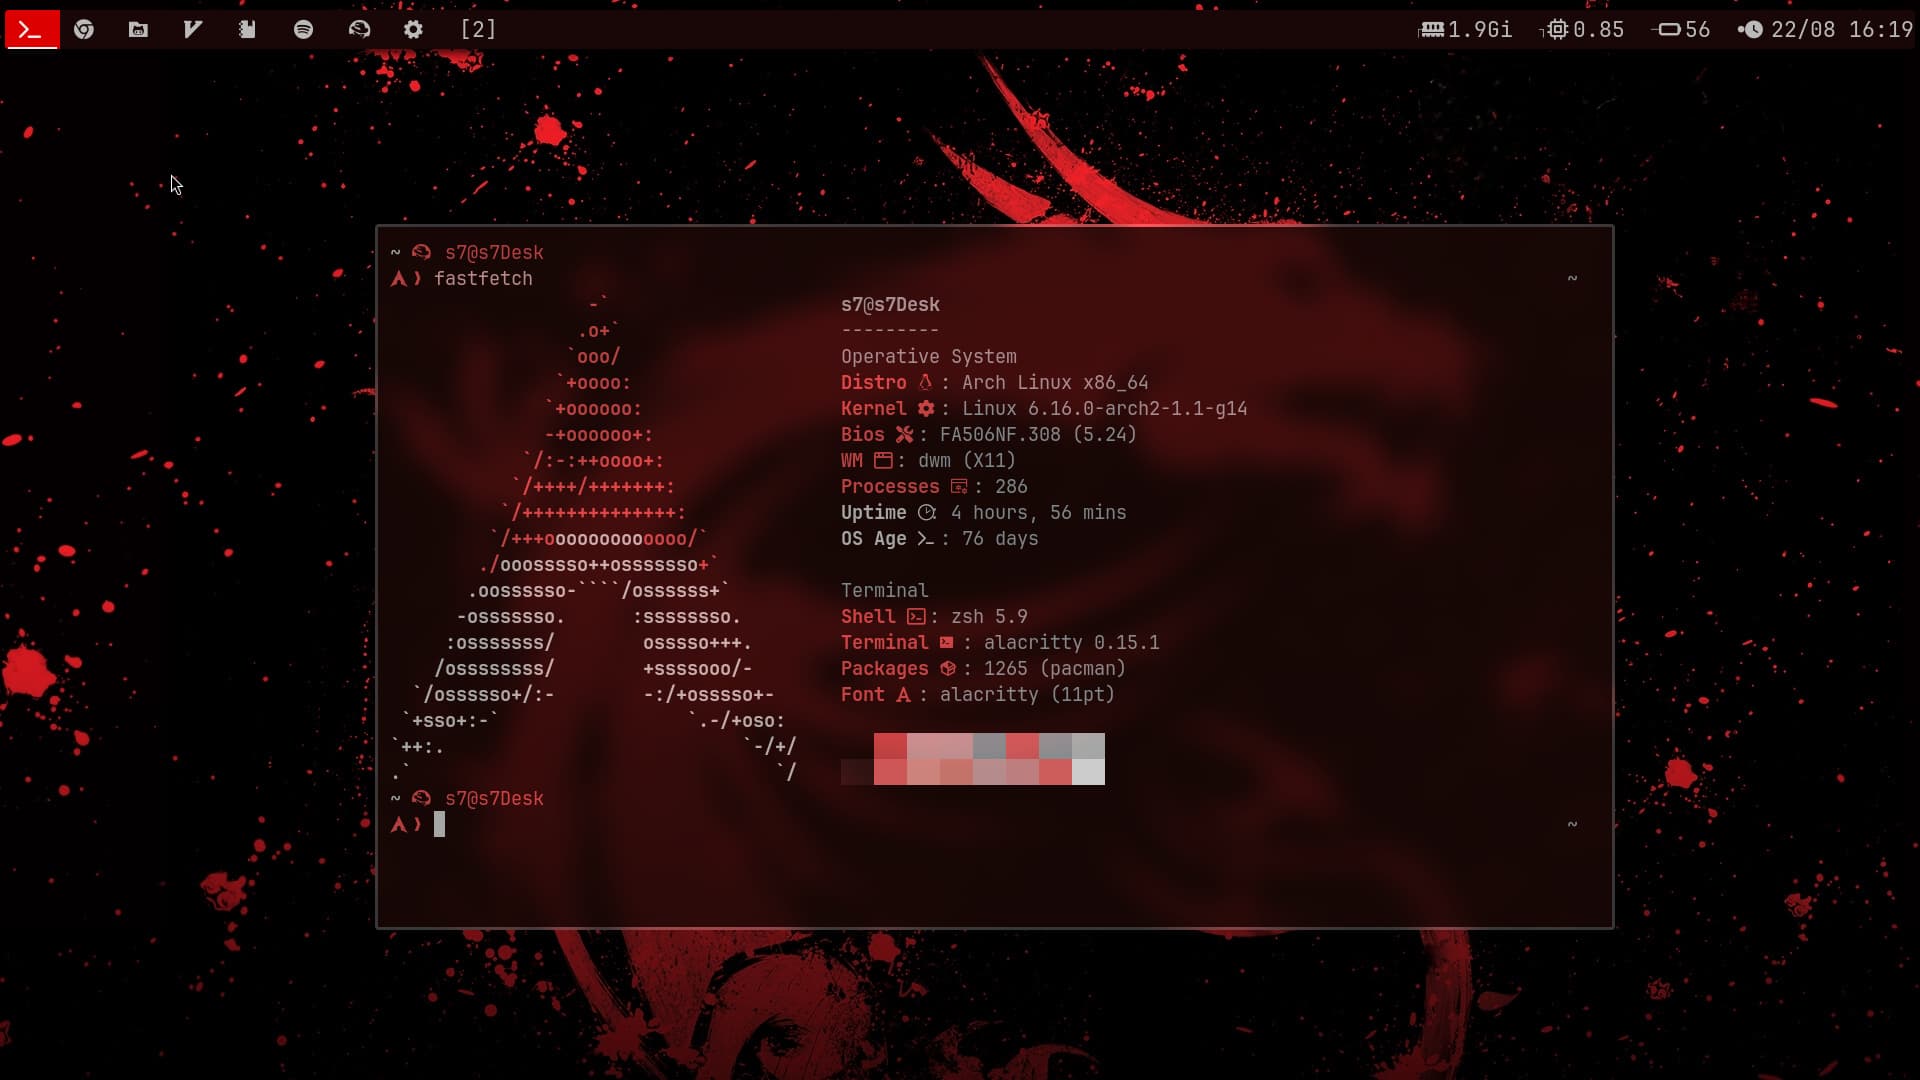Click the gear icon beside Kernel

[926, 408]
